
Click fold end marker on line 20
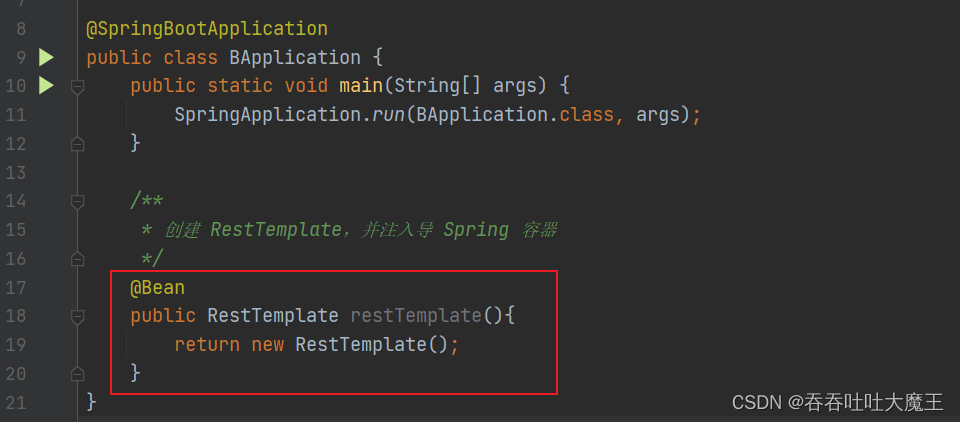pos(77,373)
